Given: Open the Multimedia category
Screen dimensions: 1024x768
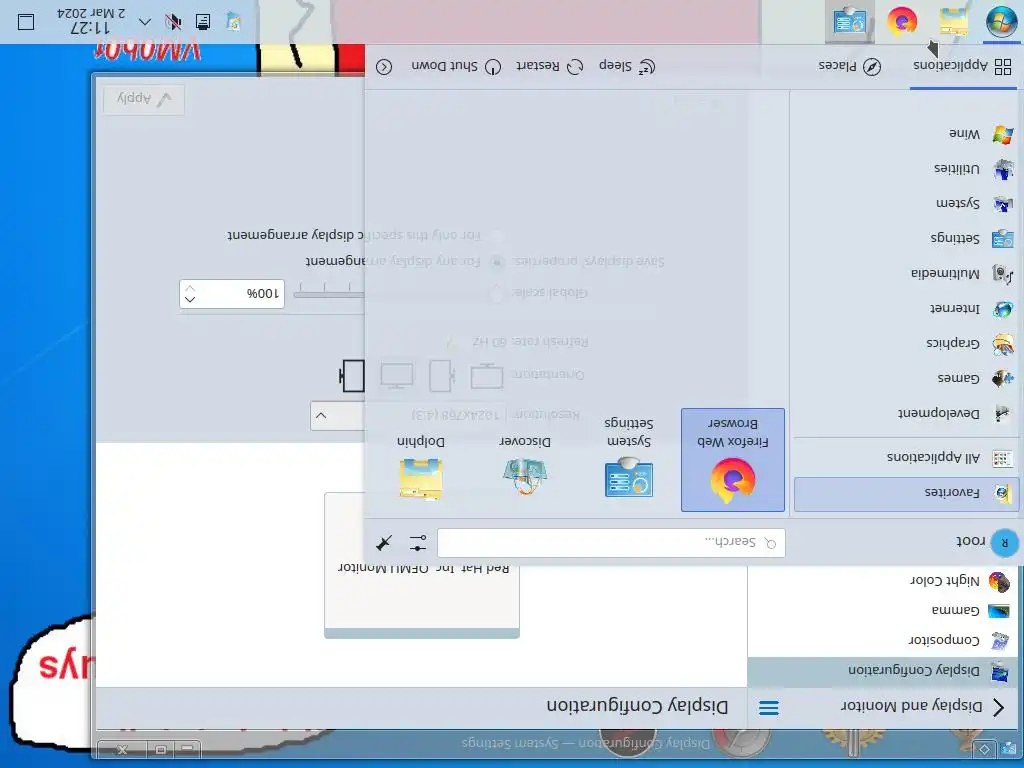Looking at the screenshot, I should [905, 274].
